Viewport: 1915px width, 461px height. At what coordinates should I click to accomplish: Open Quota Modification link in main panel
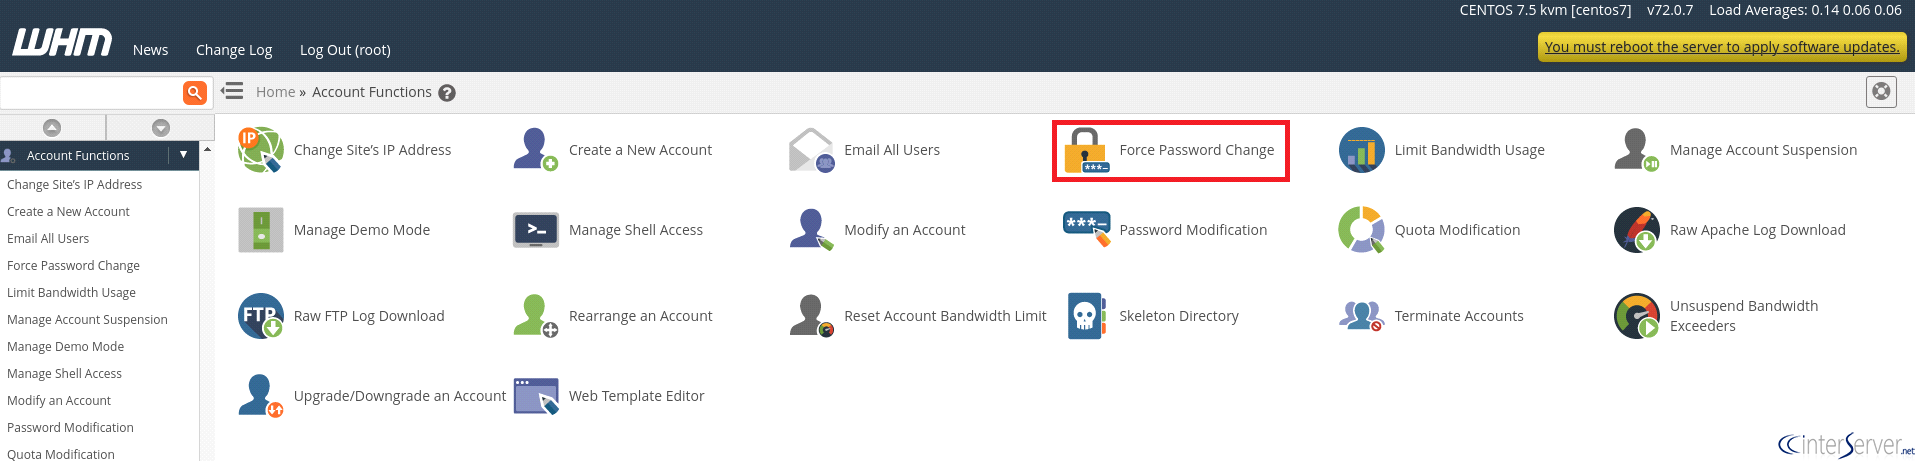coord(1457,230)
